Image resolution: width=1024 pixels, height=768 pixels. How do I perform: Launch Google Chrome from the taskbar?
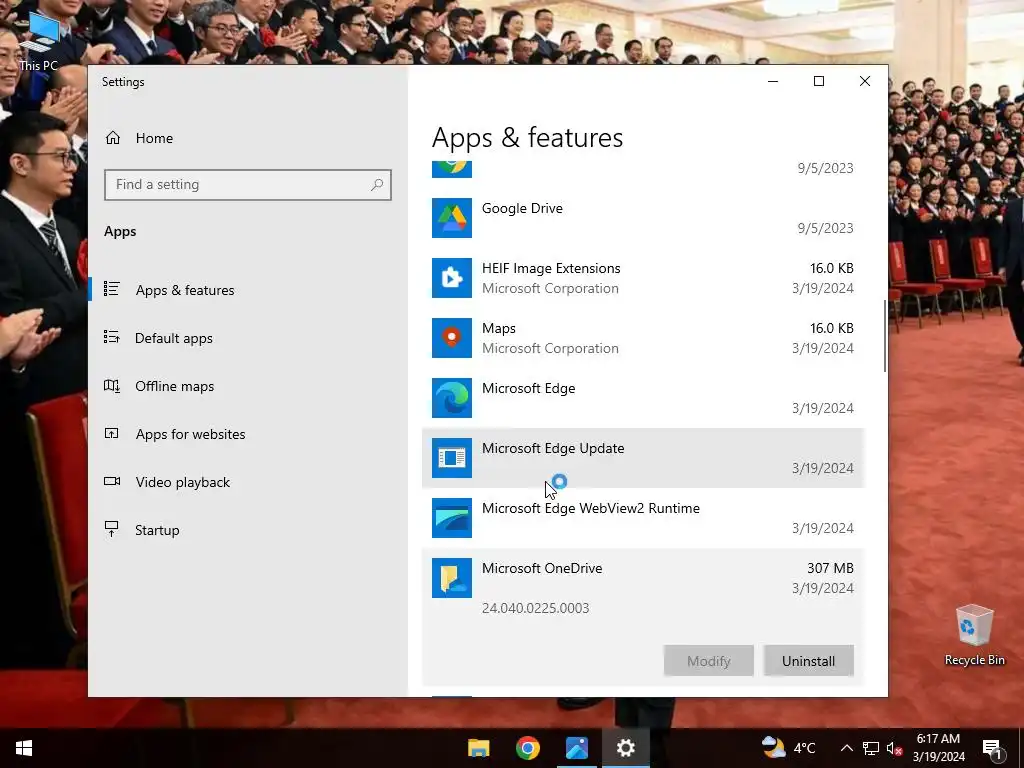coord(528,748)
